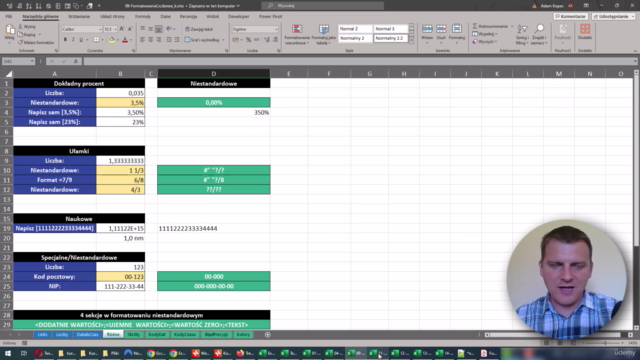Add a new worksheet with plus button
640x360 pixels.
(267, 335)
